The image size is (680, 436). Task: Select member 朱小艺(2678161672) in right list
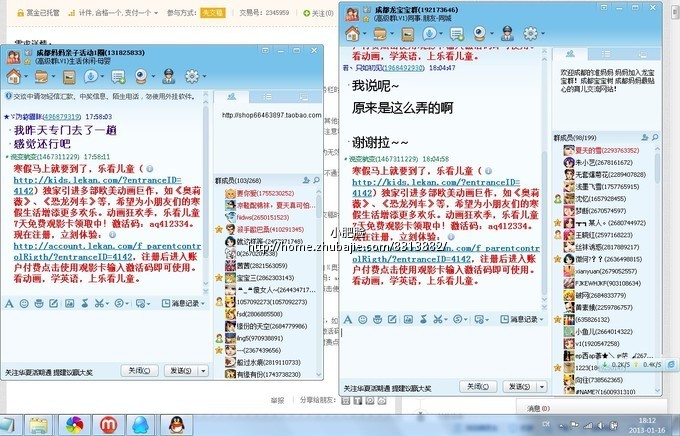(604, 163)
